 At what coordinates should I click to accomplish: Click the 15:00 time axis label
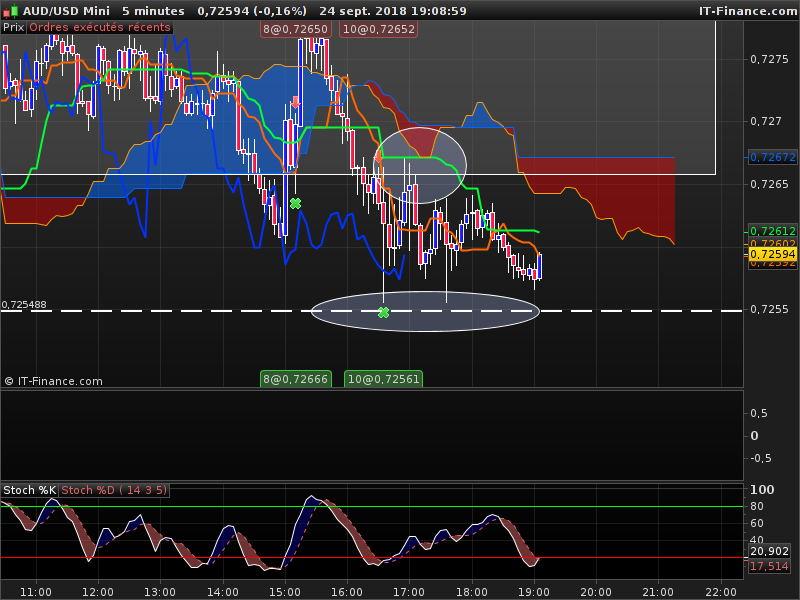pyautogui.click(x=285, y=592)
